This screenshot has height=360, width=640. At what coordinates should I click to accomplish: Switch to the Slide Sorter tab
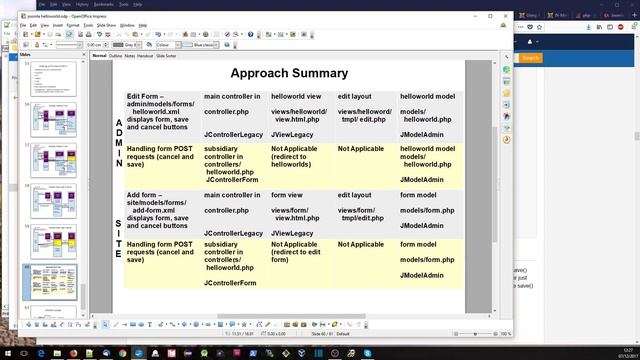click(x=166, y=56)
